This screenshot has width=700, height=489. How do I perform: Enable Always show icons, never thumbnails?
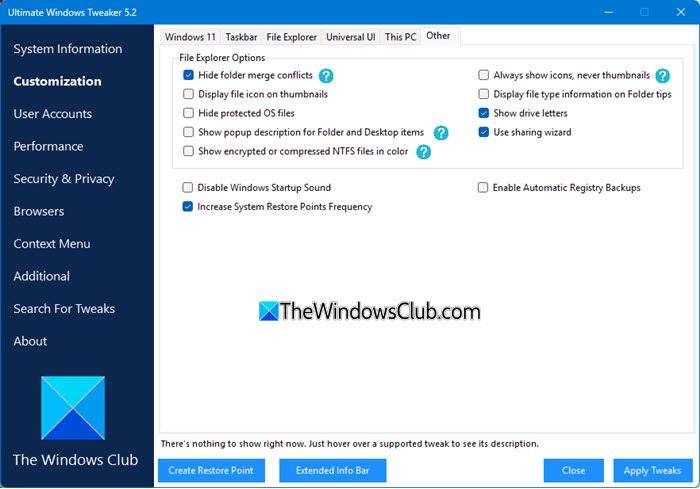(x=483, y=75)
